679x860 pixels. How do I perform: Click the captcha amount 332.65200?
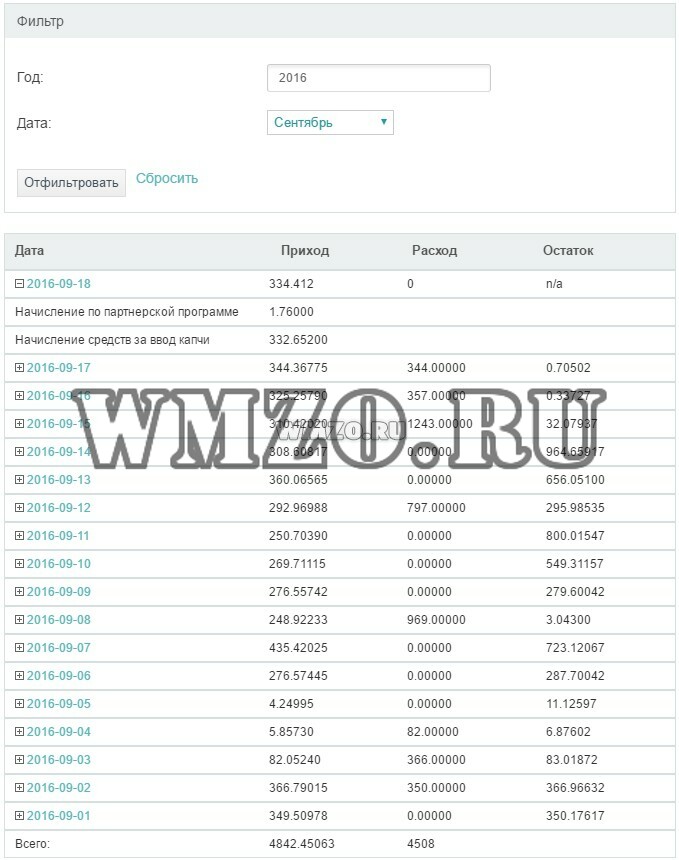point(298,340)
